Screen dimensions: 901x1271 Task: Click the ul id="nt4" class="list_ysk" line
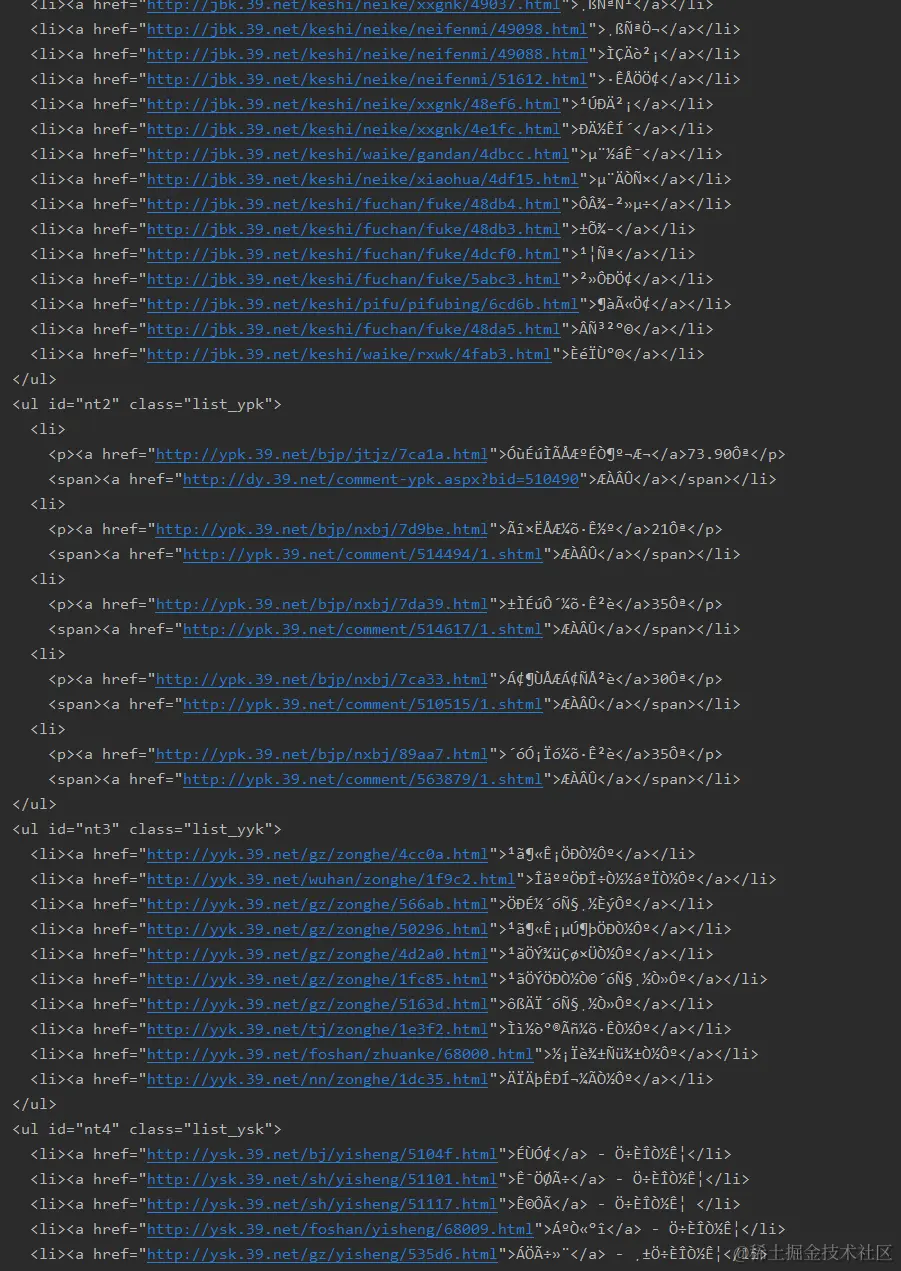pos(147,1129)
